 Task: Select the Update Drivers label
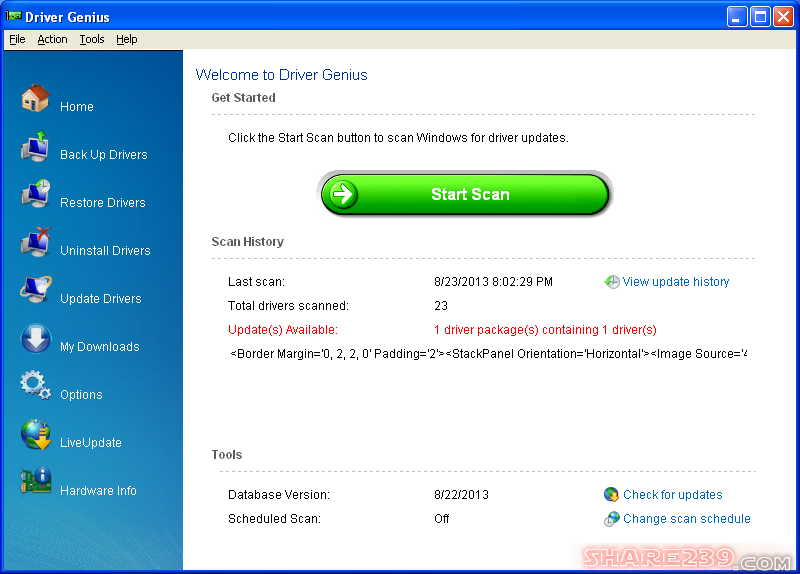(x=101, y=298)
